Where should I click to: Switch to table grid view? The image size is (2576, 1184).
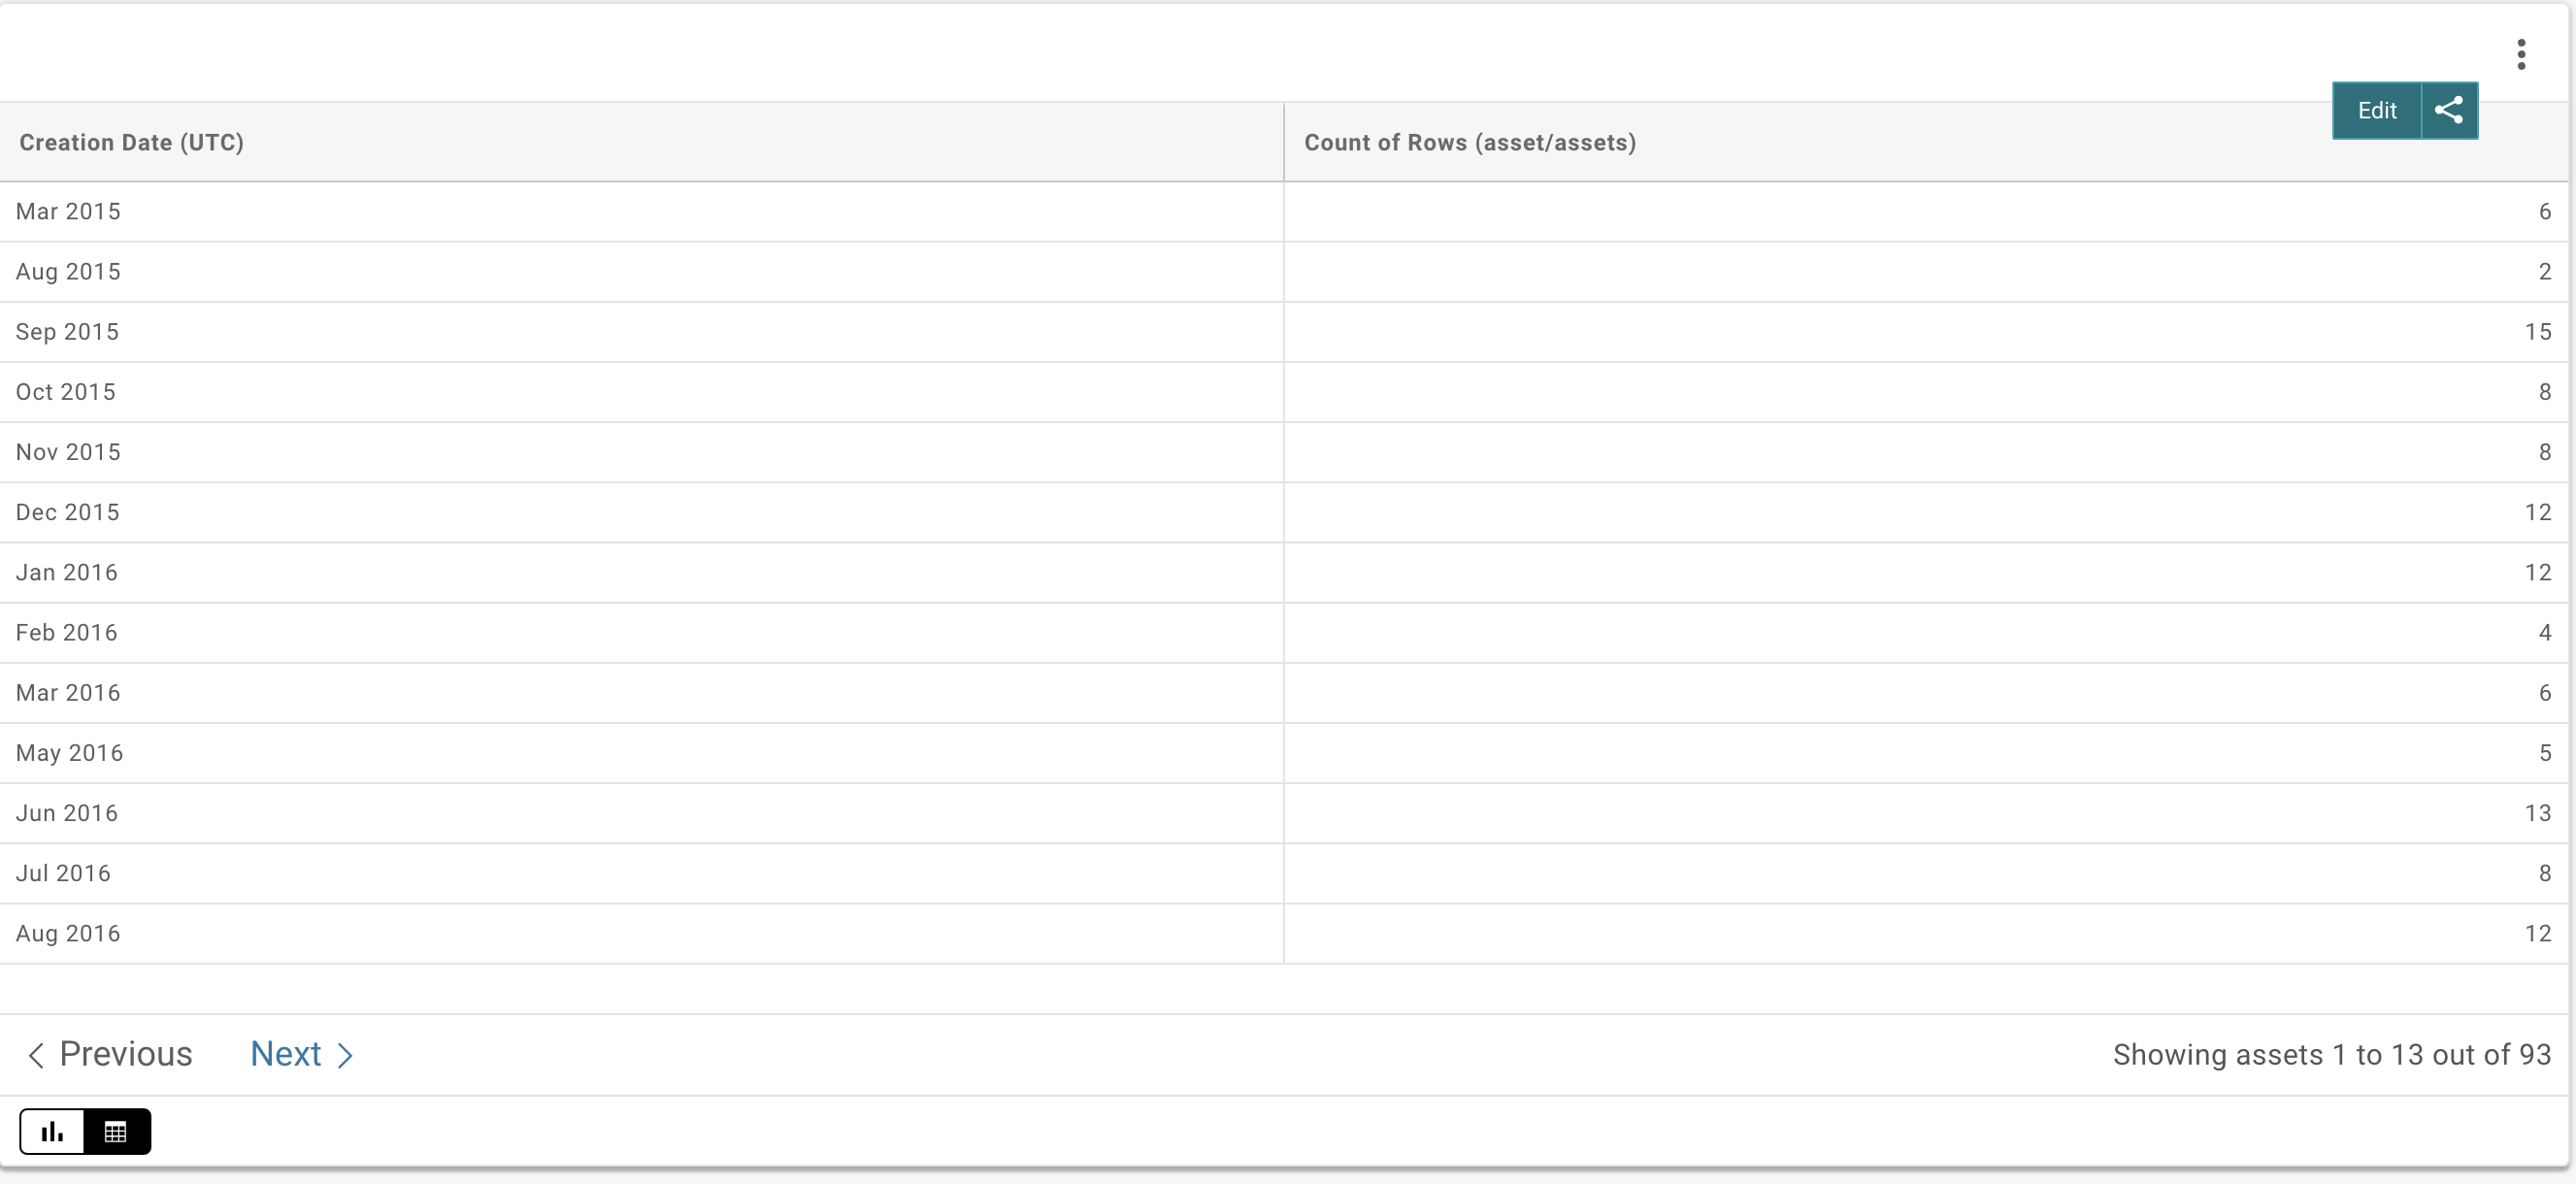click(116, 1132)
